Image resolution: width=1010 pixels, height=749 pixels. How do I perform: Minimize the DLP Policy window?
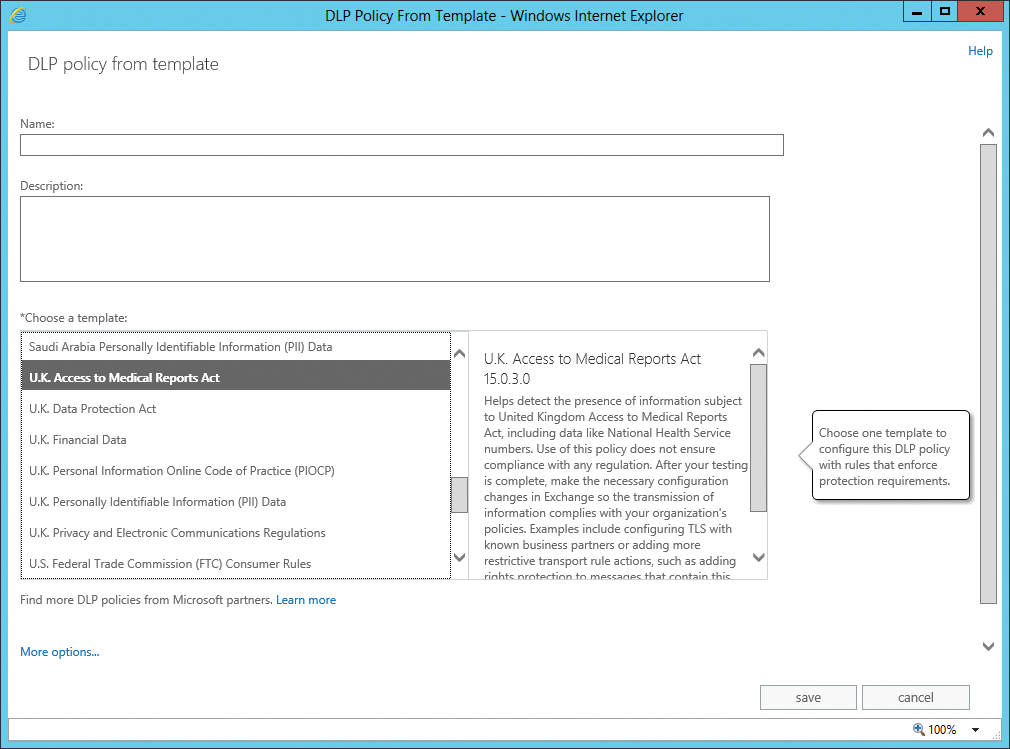coord(917,12)
